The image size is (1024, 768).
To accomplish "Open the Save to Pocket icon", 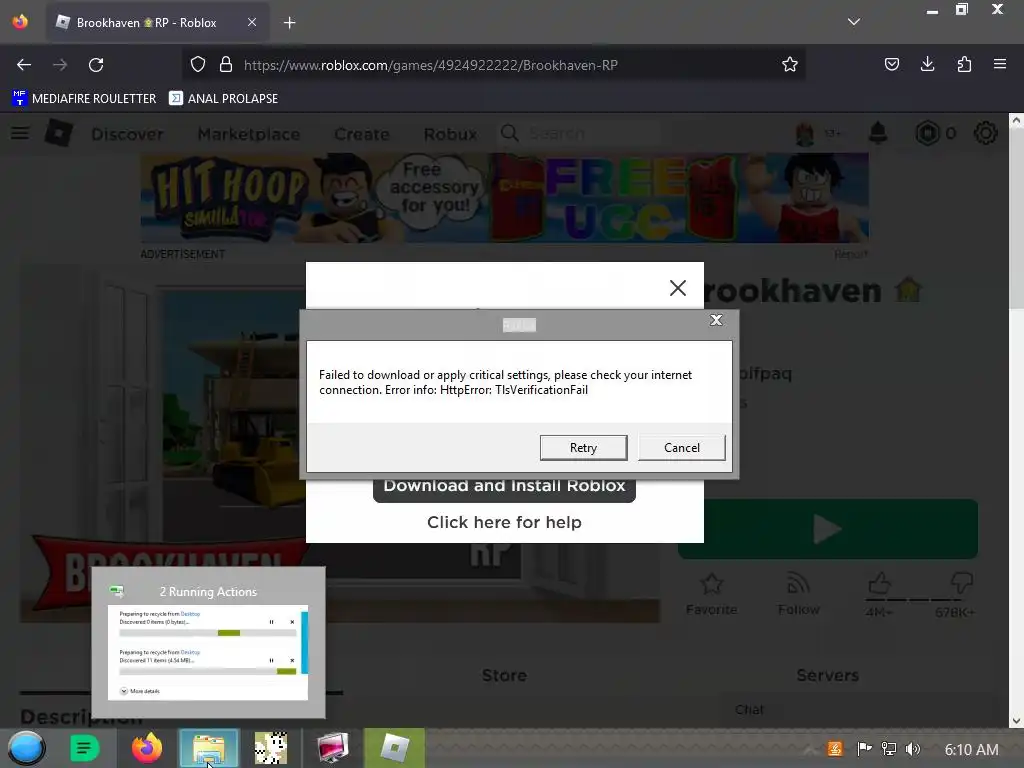I will pos(891,64).
